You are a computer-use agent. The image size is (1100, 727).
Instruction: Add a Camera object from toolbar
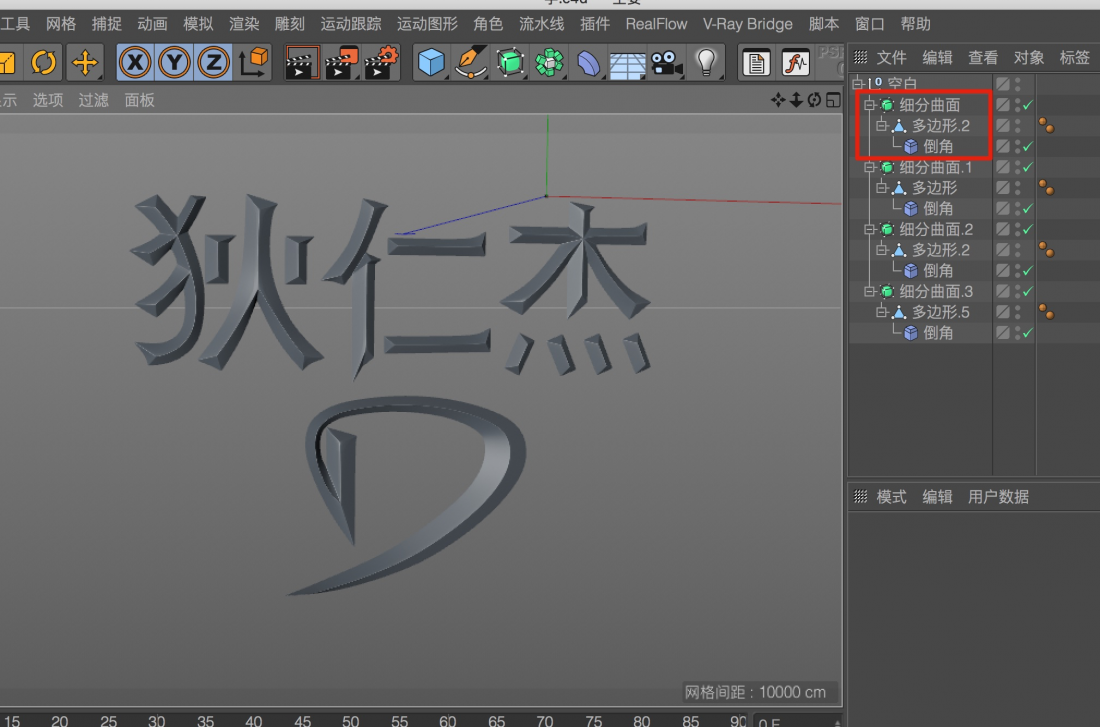tap(666, 63)
